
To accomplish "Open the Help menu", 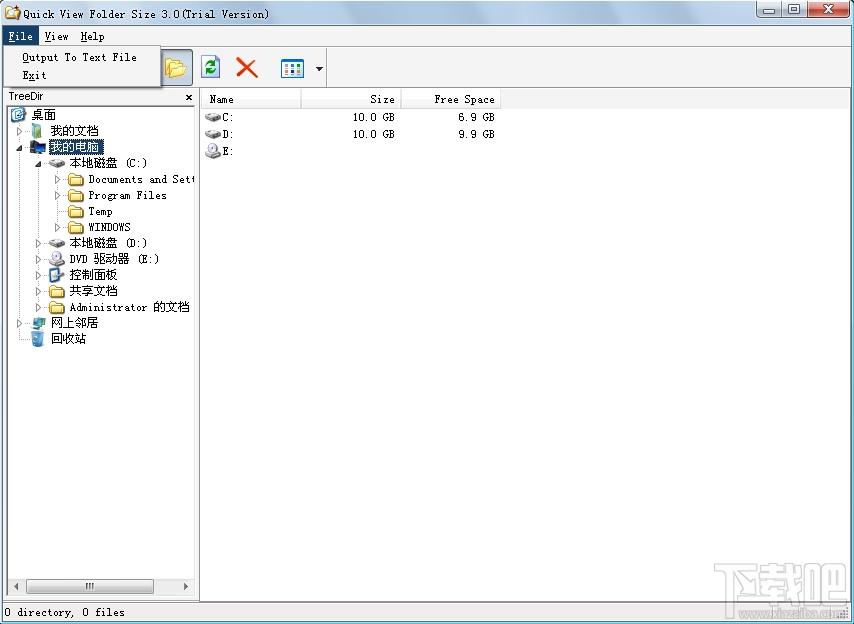I will pos(92,36).
